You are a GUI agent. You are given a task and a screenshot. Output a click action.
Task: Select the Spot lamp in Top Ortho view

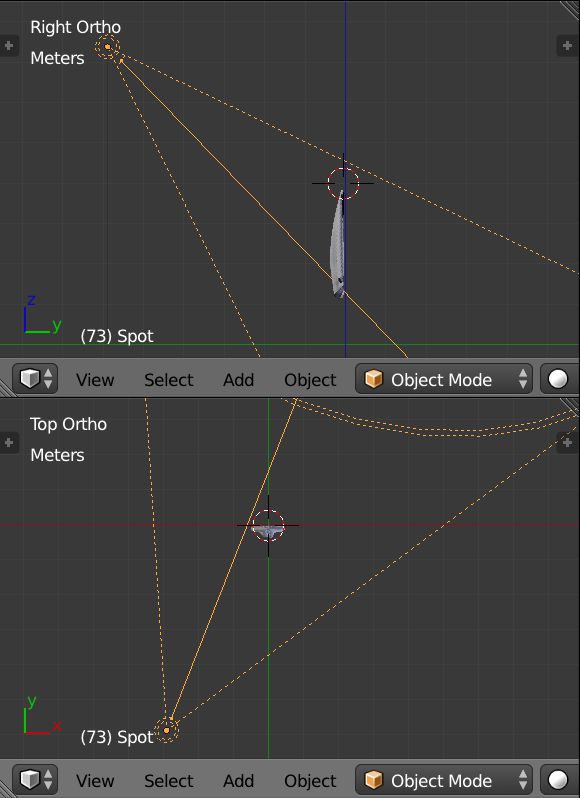166,730
